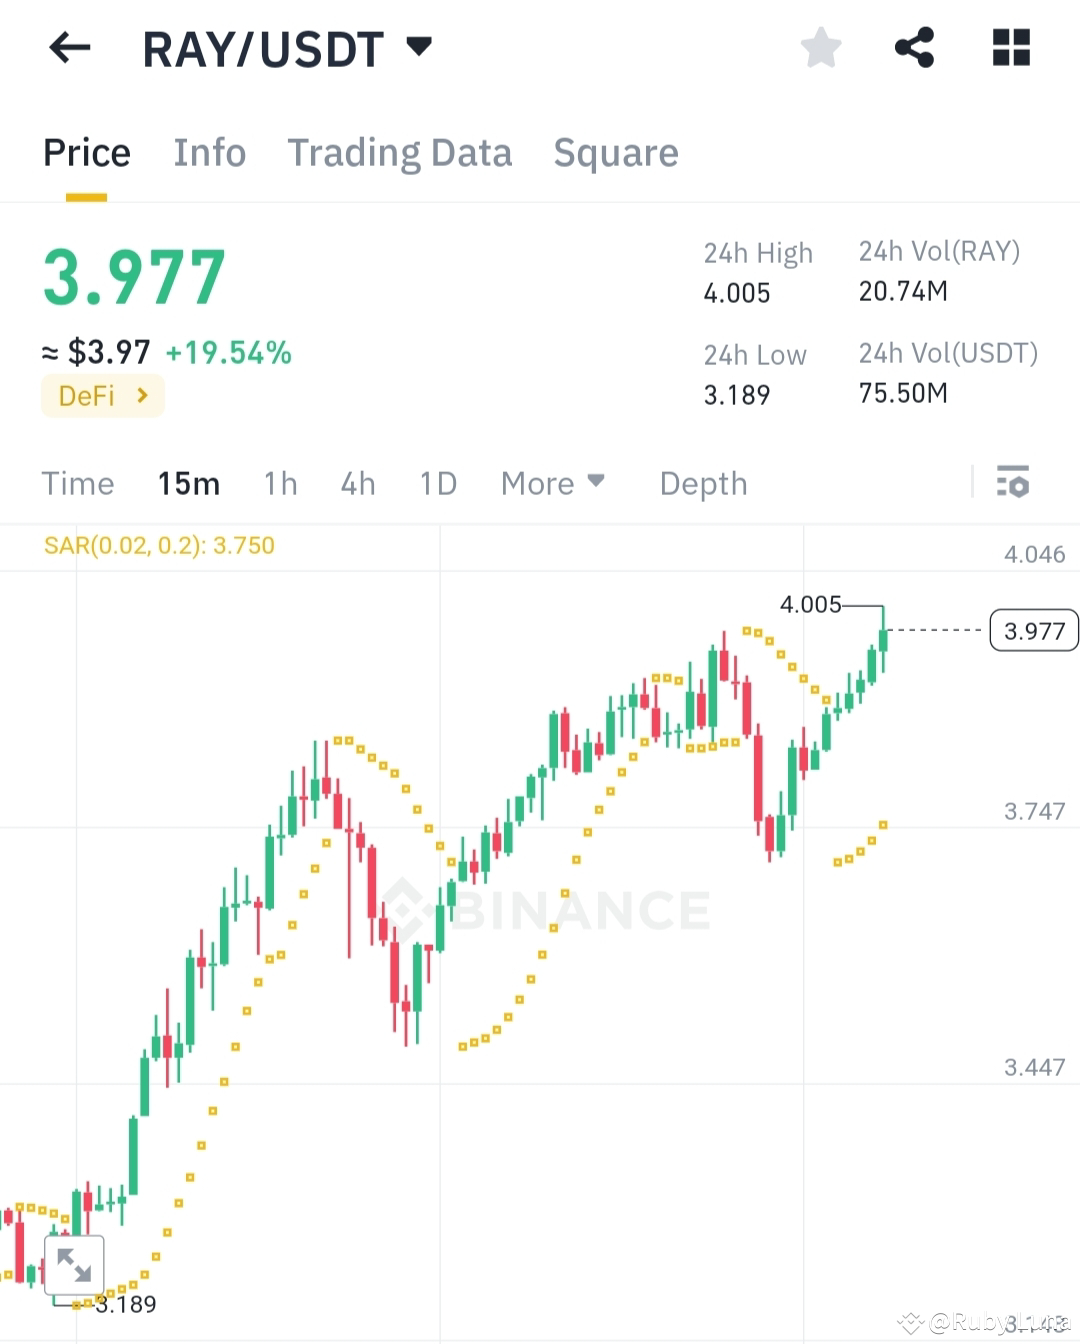
Task: Open the Info page for RAY
Action: [209, 152]
